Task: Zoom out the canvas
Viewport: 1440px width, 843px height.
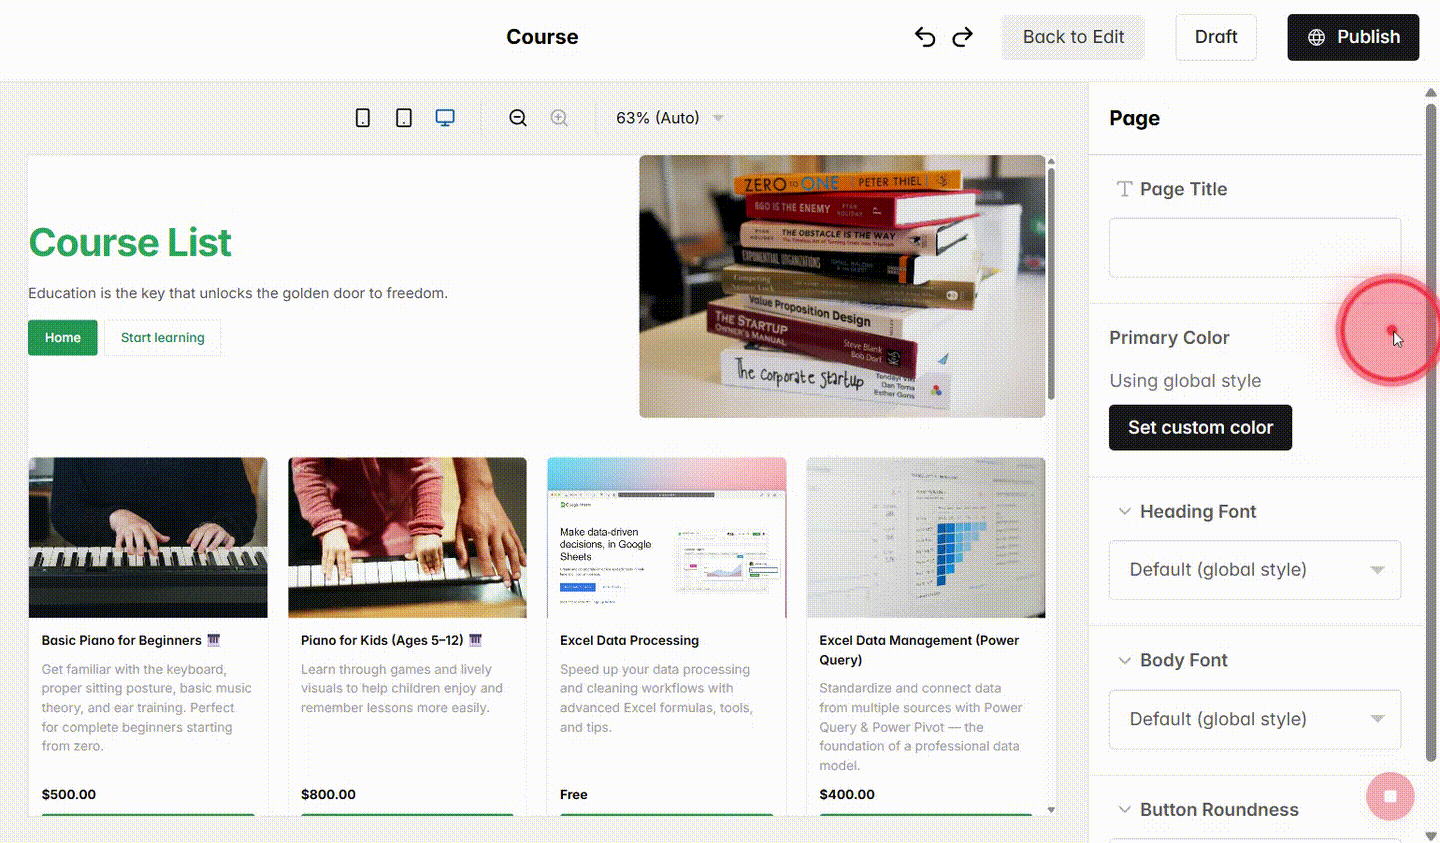Action: click(518, 118)
